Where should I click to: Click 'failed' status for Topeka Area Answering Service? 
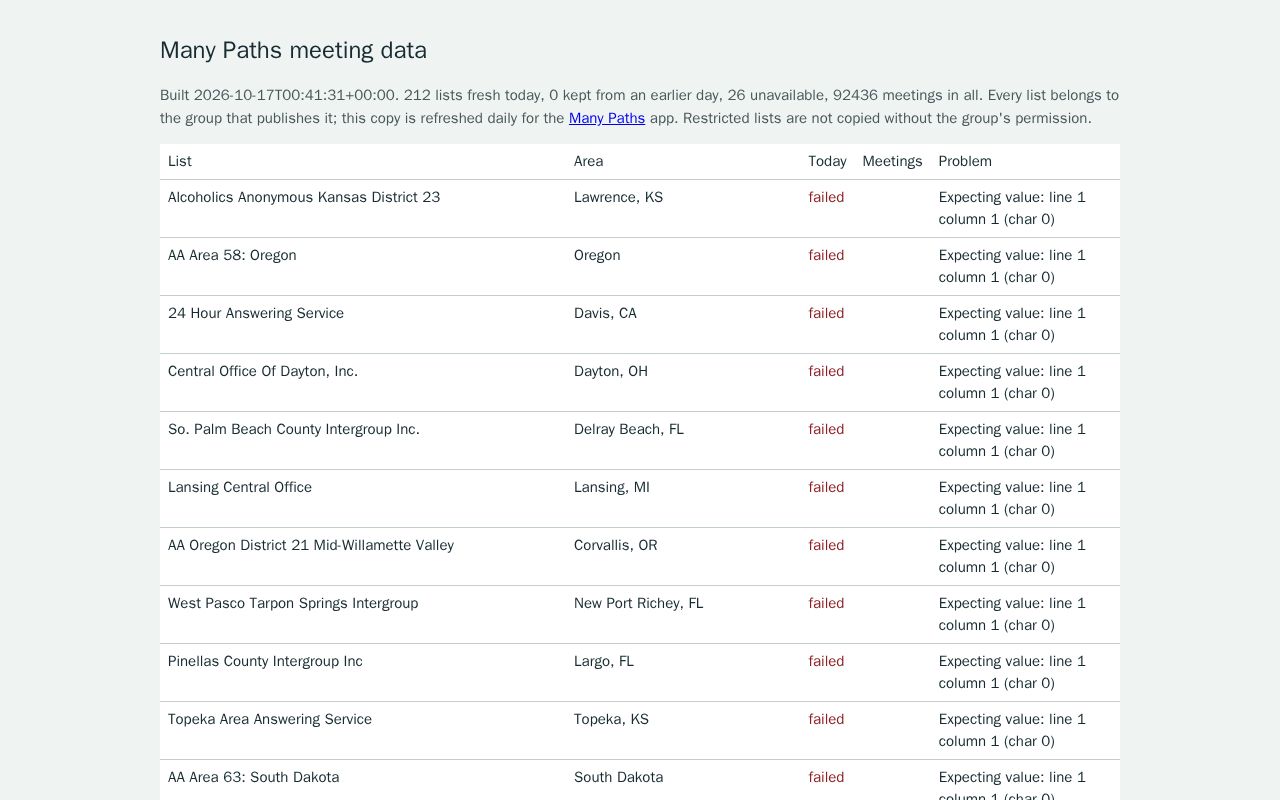pyautogui.click(x=826, y=719)
